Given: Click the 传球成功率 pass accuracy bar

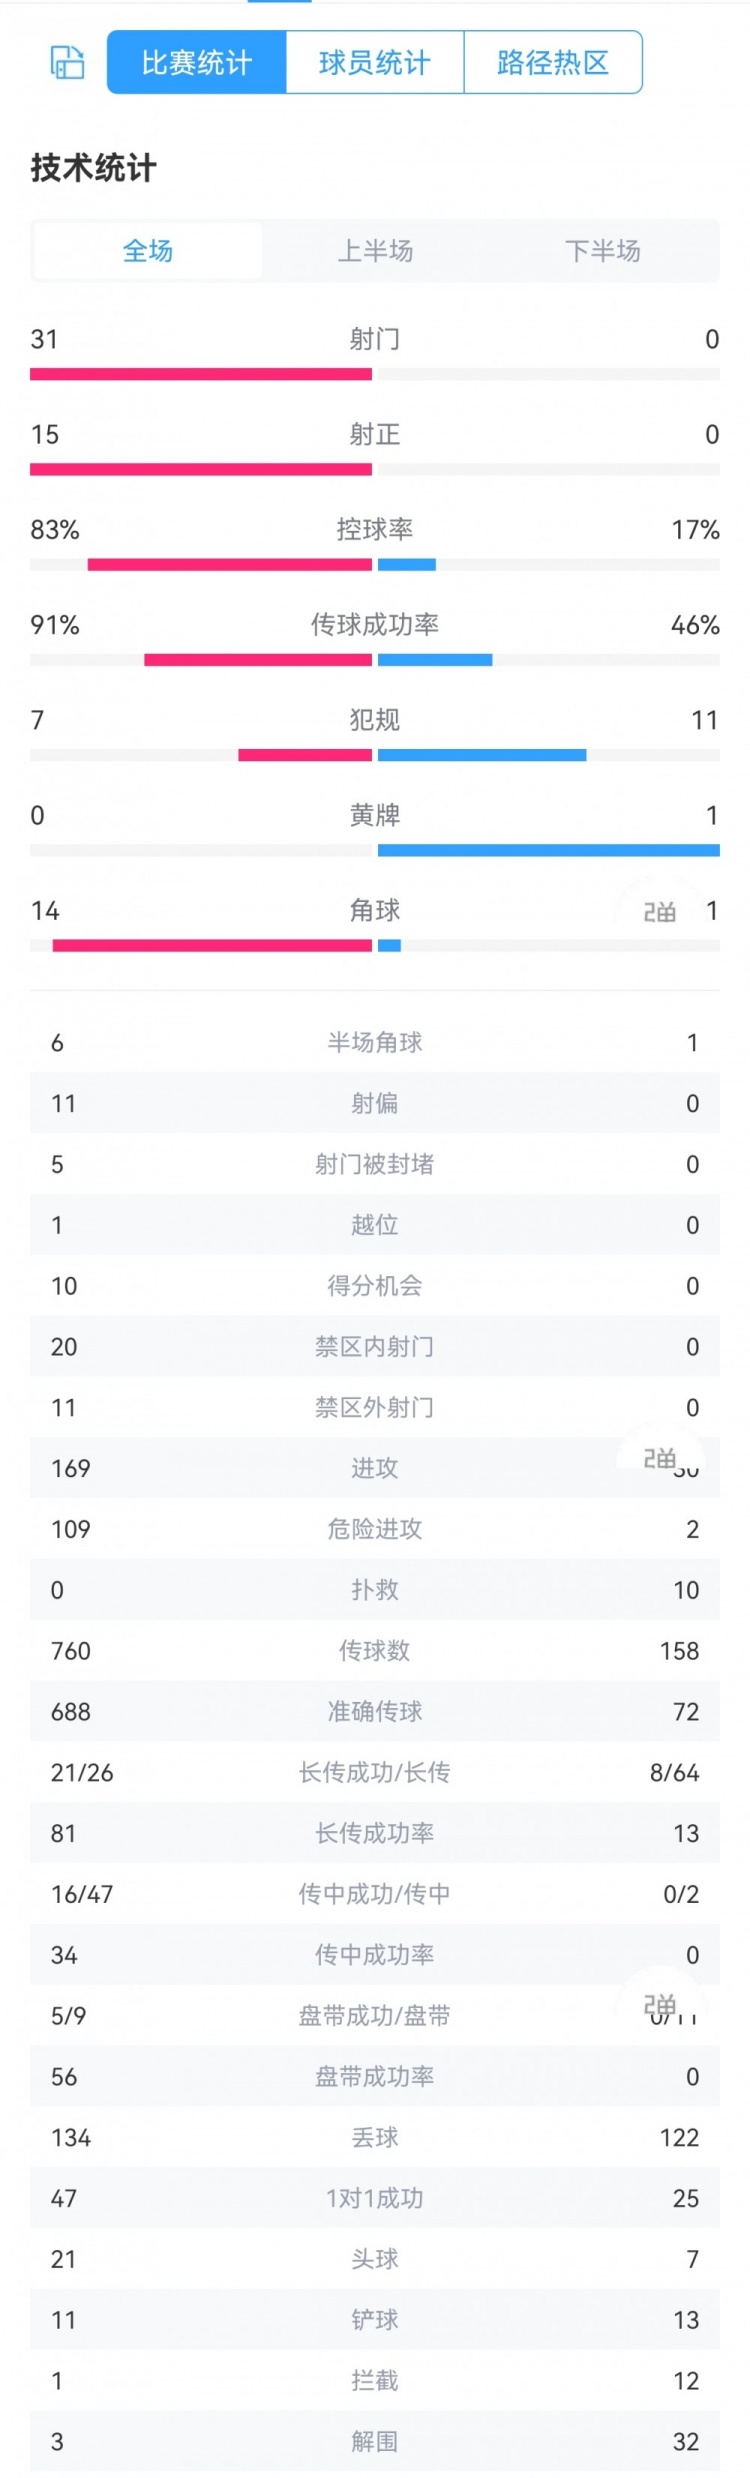Looking at the screenshot, I should tap(375, 658).
